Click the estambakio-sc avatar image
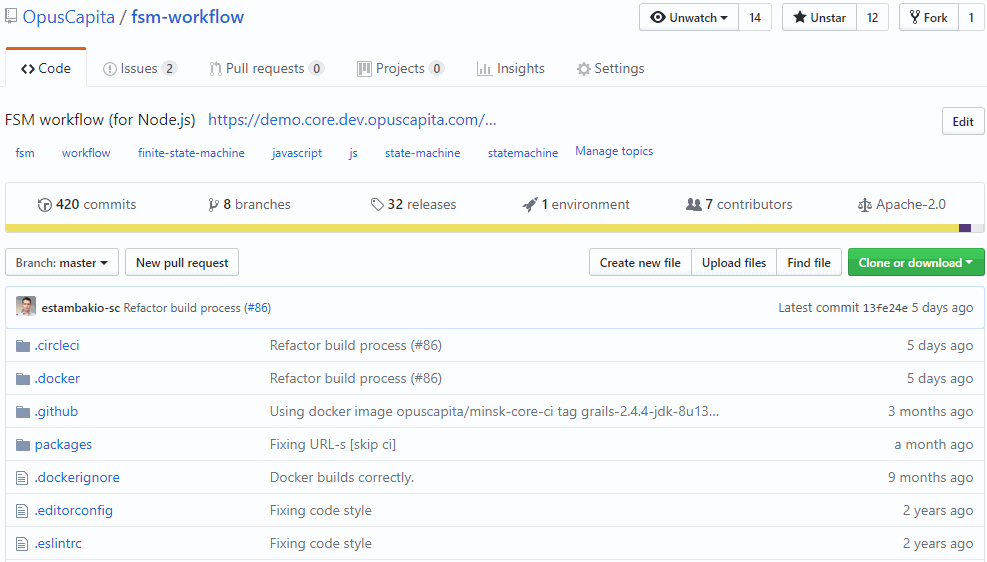This screenshot has width=987, height=562. coord(26,307)
